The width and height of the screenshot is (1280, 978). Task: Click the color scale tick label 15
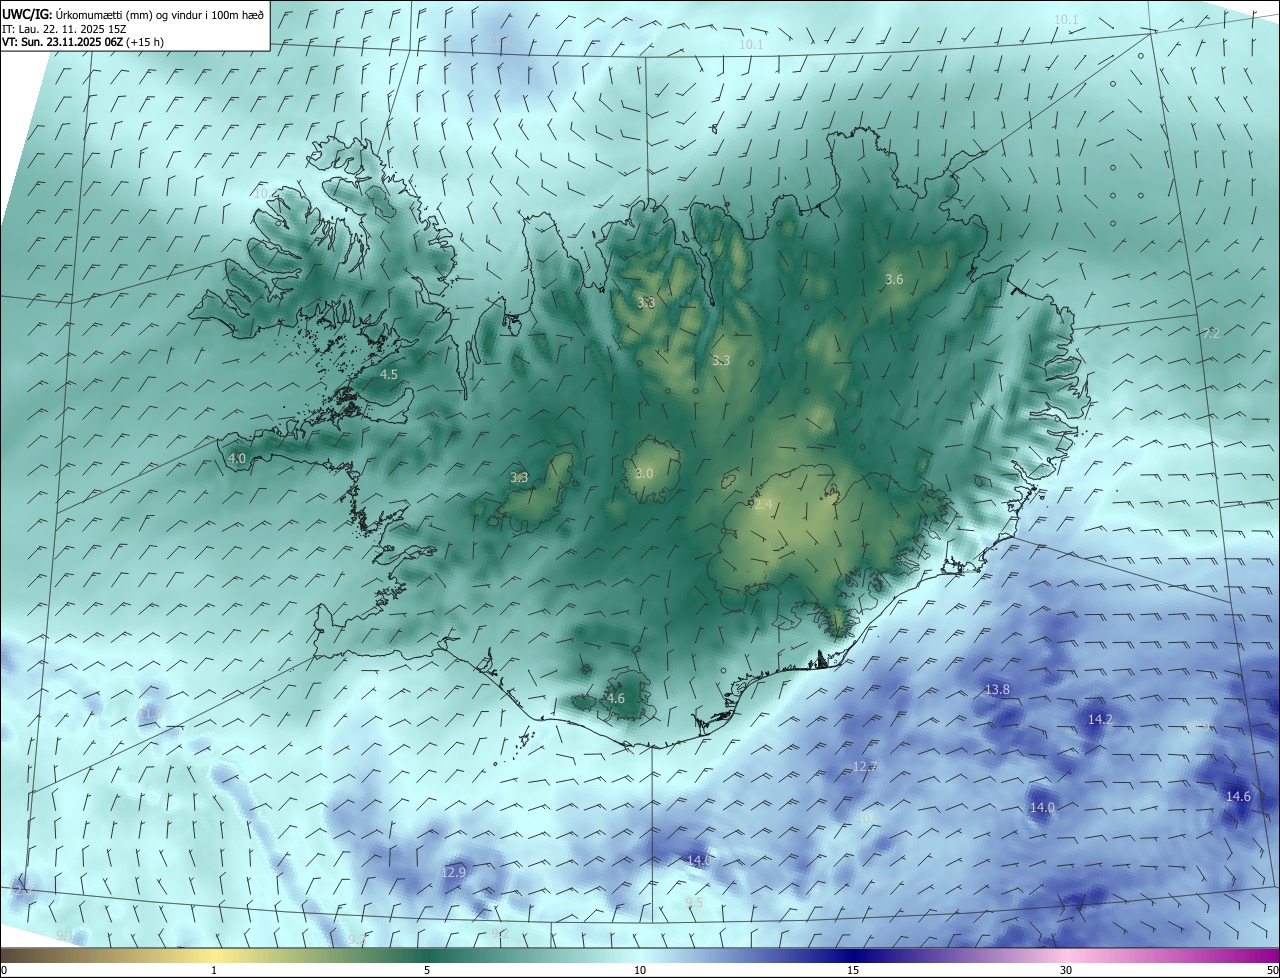coord(853,970)
